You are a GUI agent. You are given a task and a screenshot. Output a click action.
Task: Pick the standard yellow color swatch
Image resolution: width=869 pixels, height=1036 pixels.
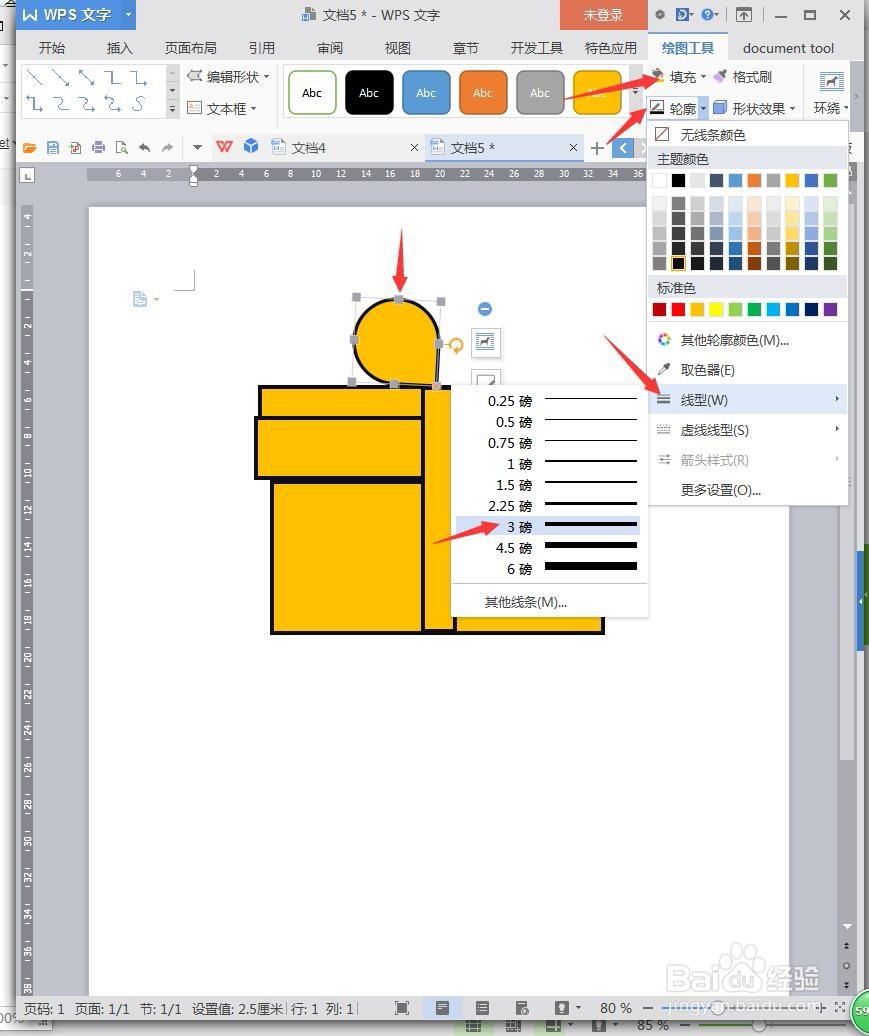716,309
